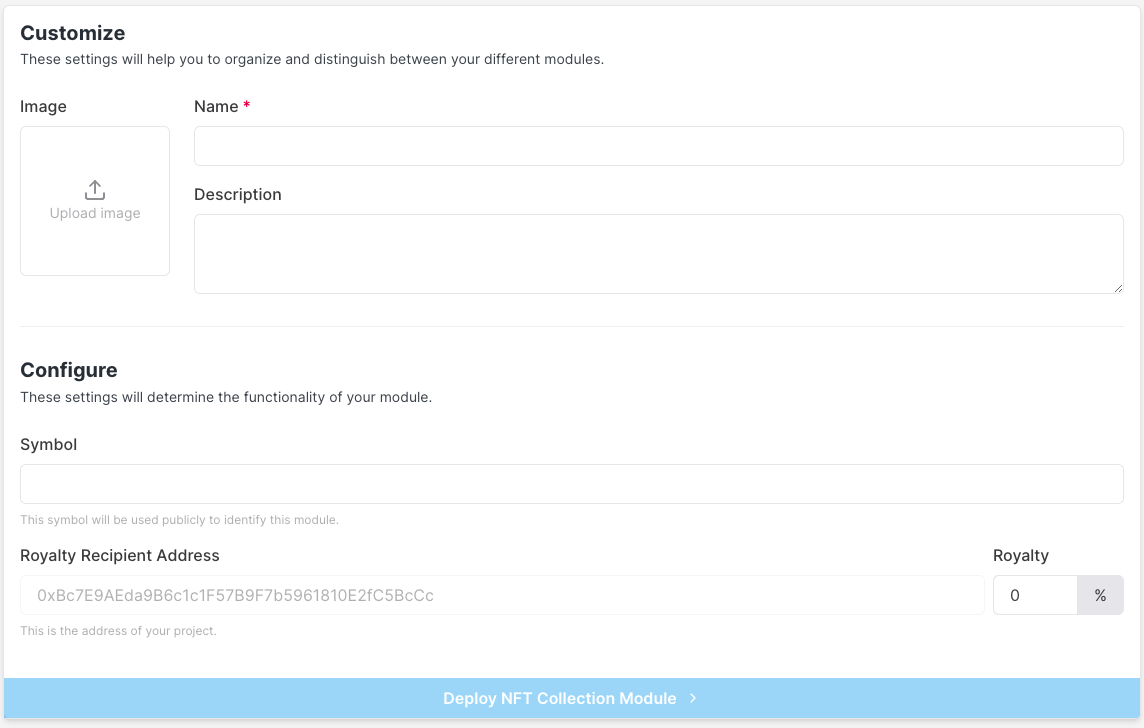Click the description textarea resize handle
Image resolution: width=1144 pixels, height=728 pixels.
coord(1118,288)
